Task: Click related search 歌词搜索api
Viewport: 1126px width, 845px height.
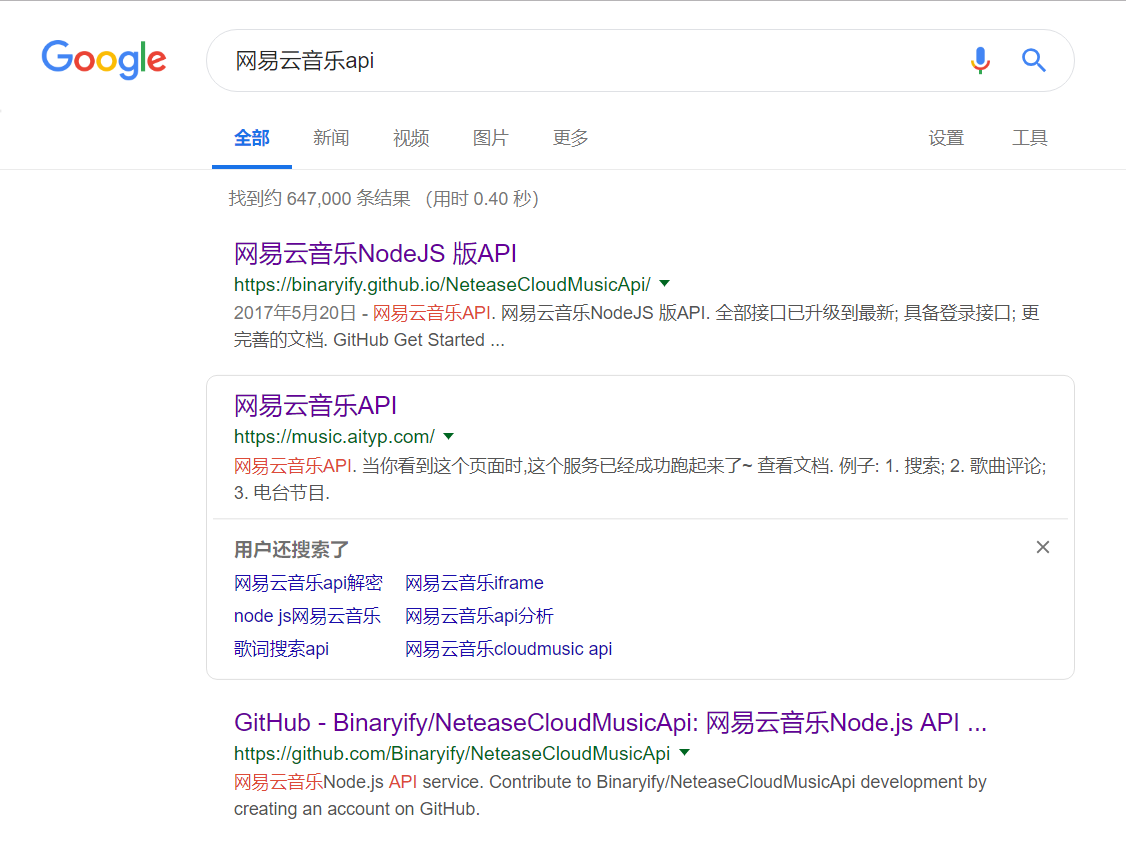Action: (281, 649)
